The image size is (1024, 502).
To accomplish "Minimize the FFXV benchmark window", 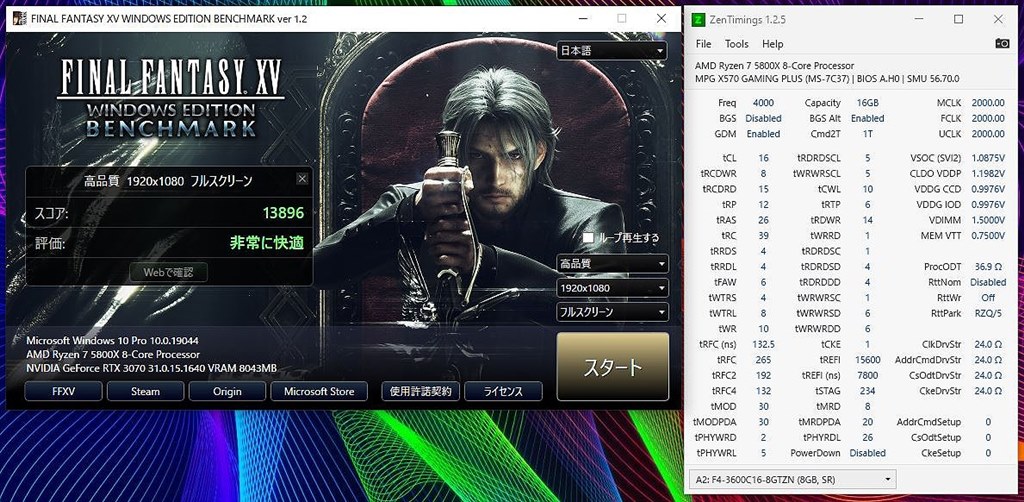I will click(582, 18).
